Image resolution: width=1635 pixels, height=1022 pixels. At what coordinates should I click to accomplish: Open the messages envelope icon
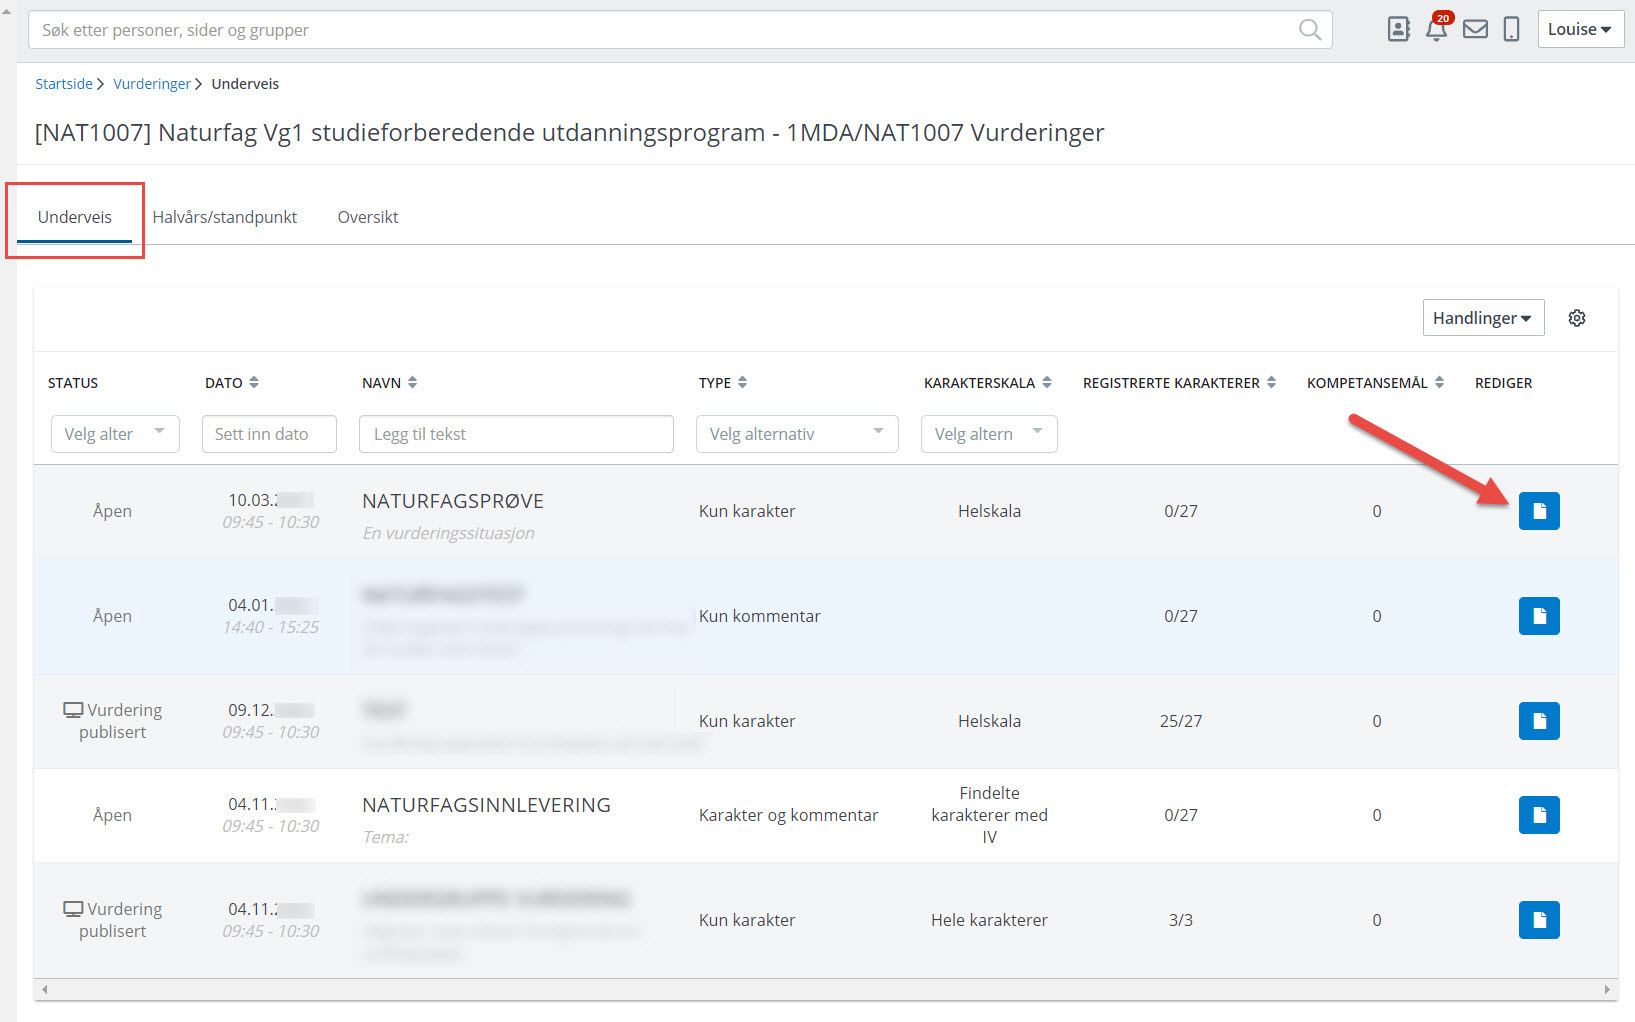(x=1475, y=30)
